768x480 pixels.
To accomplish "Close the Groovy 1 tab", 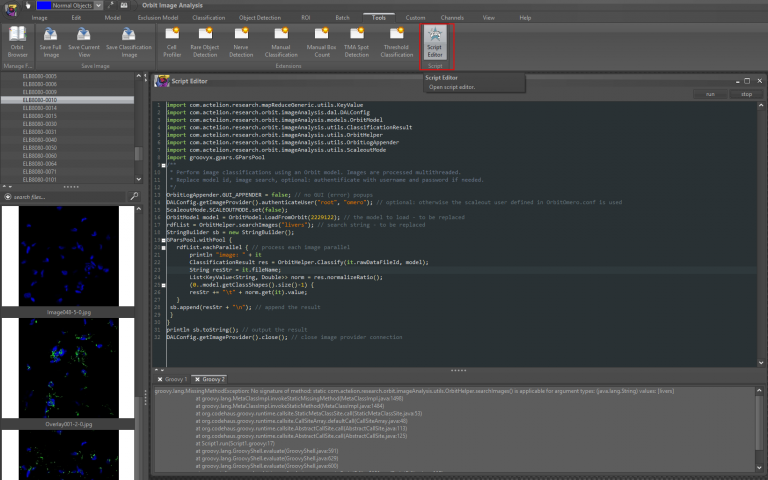I will click(x=160, y=379).
